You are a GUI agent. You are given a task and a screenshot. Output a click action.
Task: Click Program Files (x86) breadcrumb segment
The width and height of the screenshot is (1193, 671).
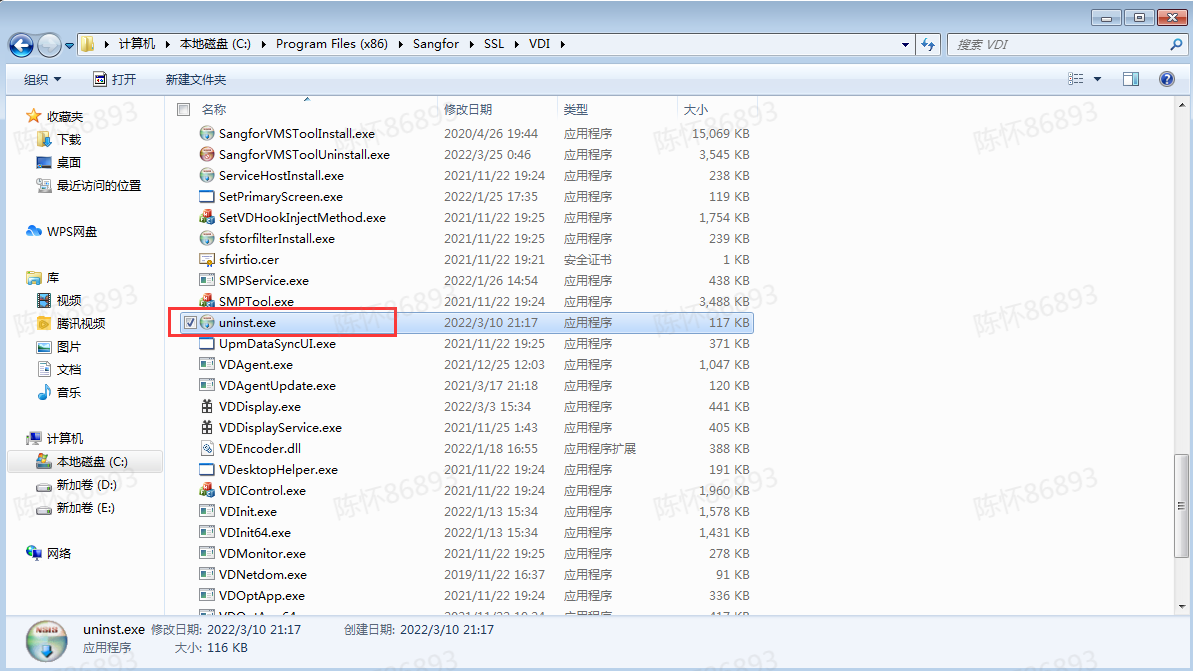pos(332,44)
